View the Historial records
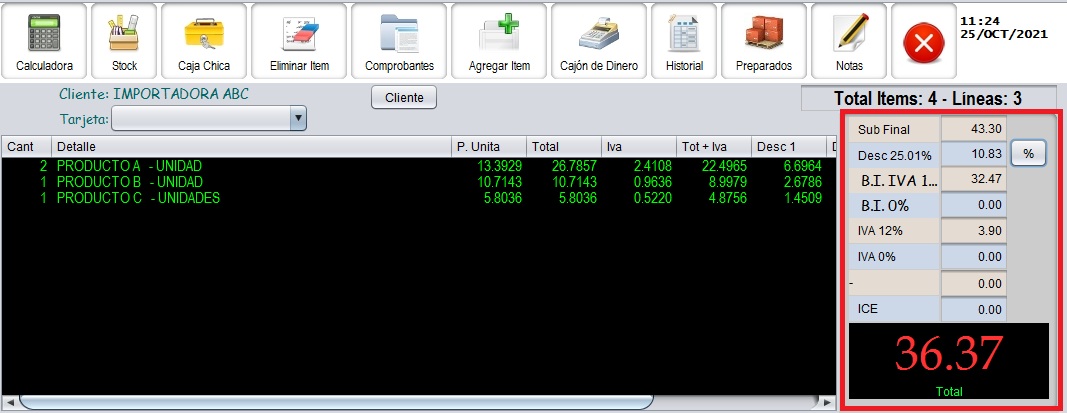The width and height of the screenshot is (1067, 413). [684, 41]
